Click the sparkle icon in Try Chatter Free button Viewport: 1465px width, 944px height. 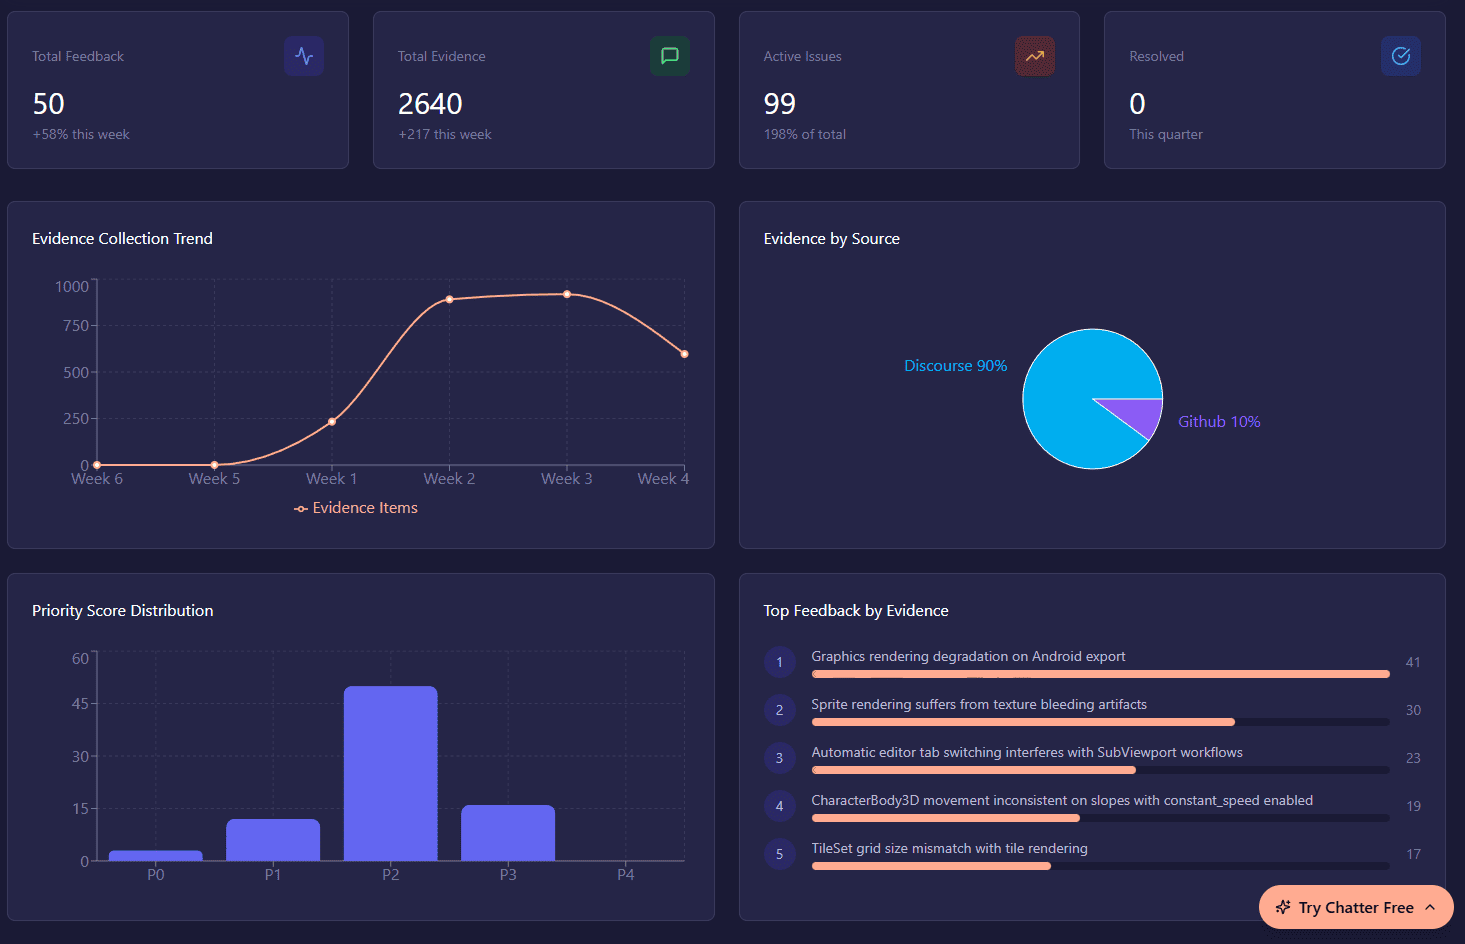(x=1285, y=907)
